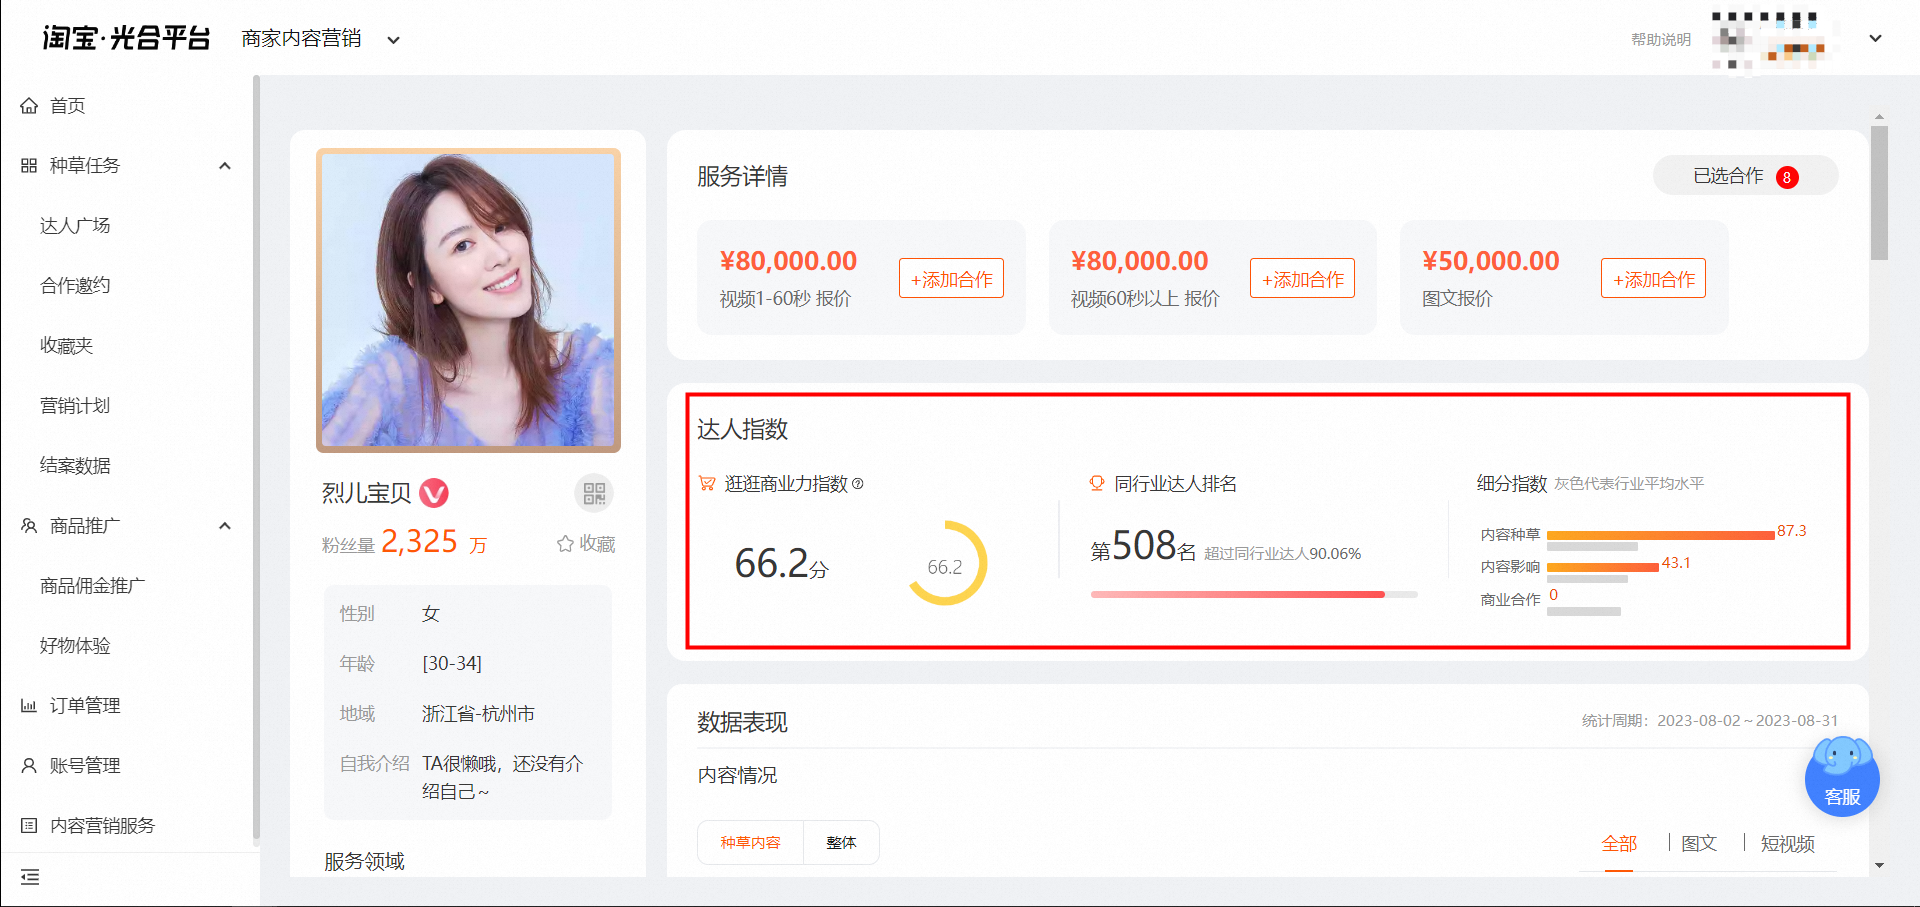Click the 66.2 circular score gauge
Image resolution: width=1920 pixels, height=907 pixels.
[x=945, y=563]
